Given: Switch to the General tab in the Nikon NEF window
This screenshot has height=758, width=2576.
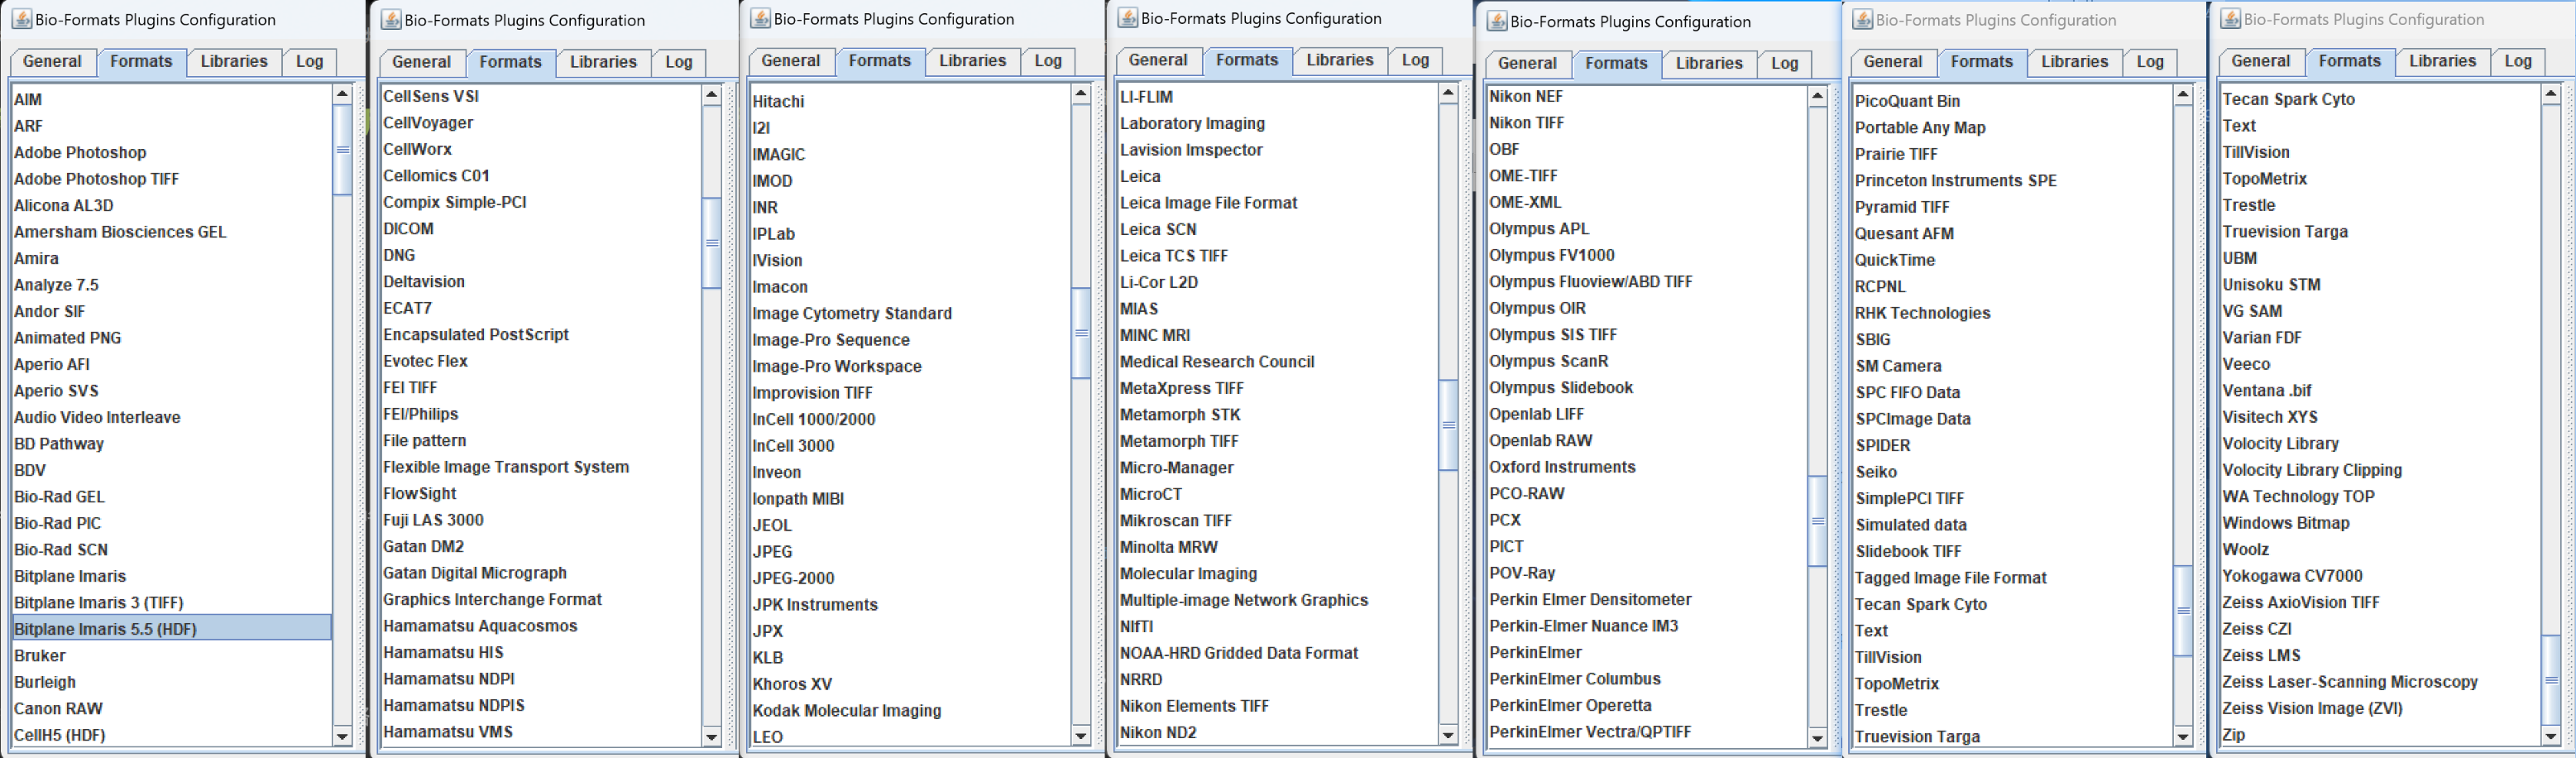Looking at the screenshot, I should (1527, 63).
